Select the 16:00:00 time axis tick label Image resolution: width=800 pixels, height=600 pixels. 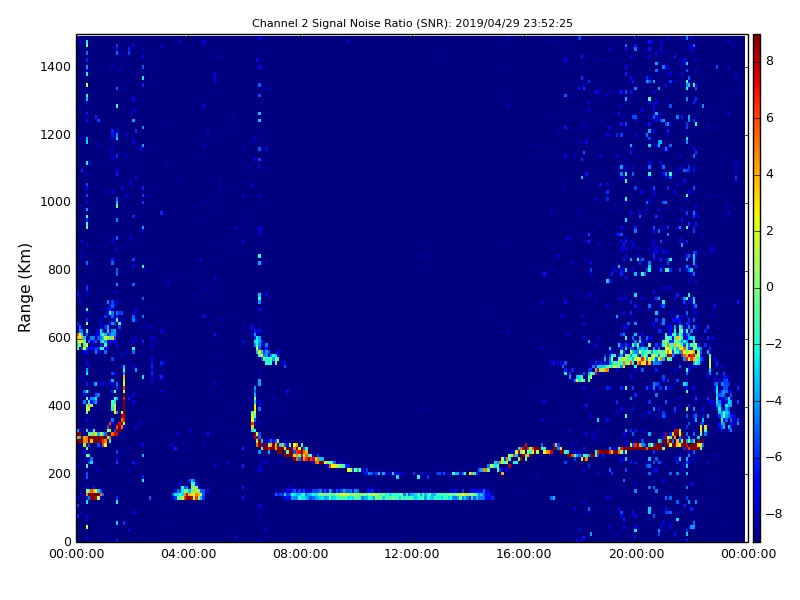[x=524, y=555]
